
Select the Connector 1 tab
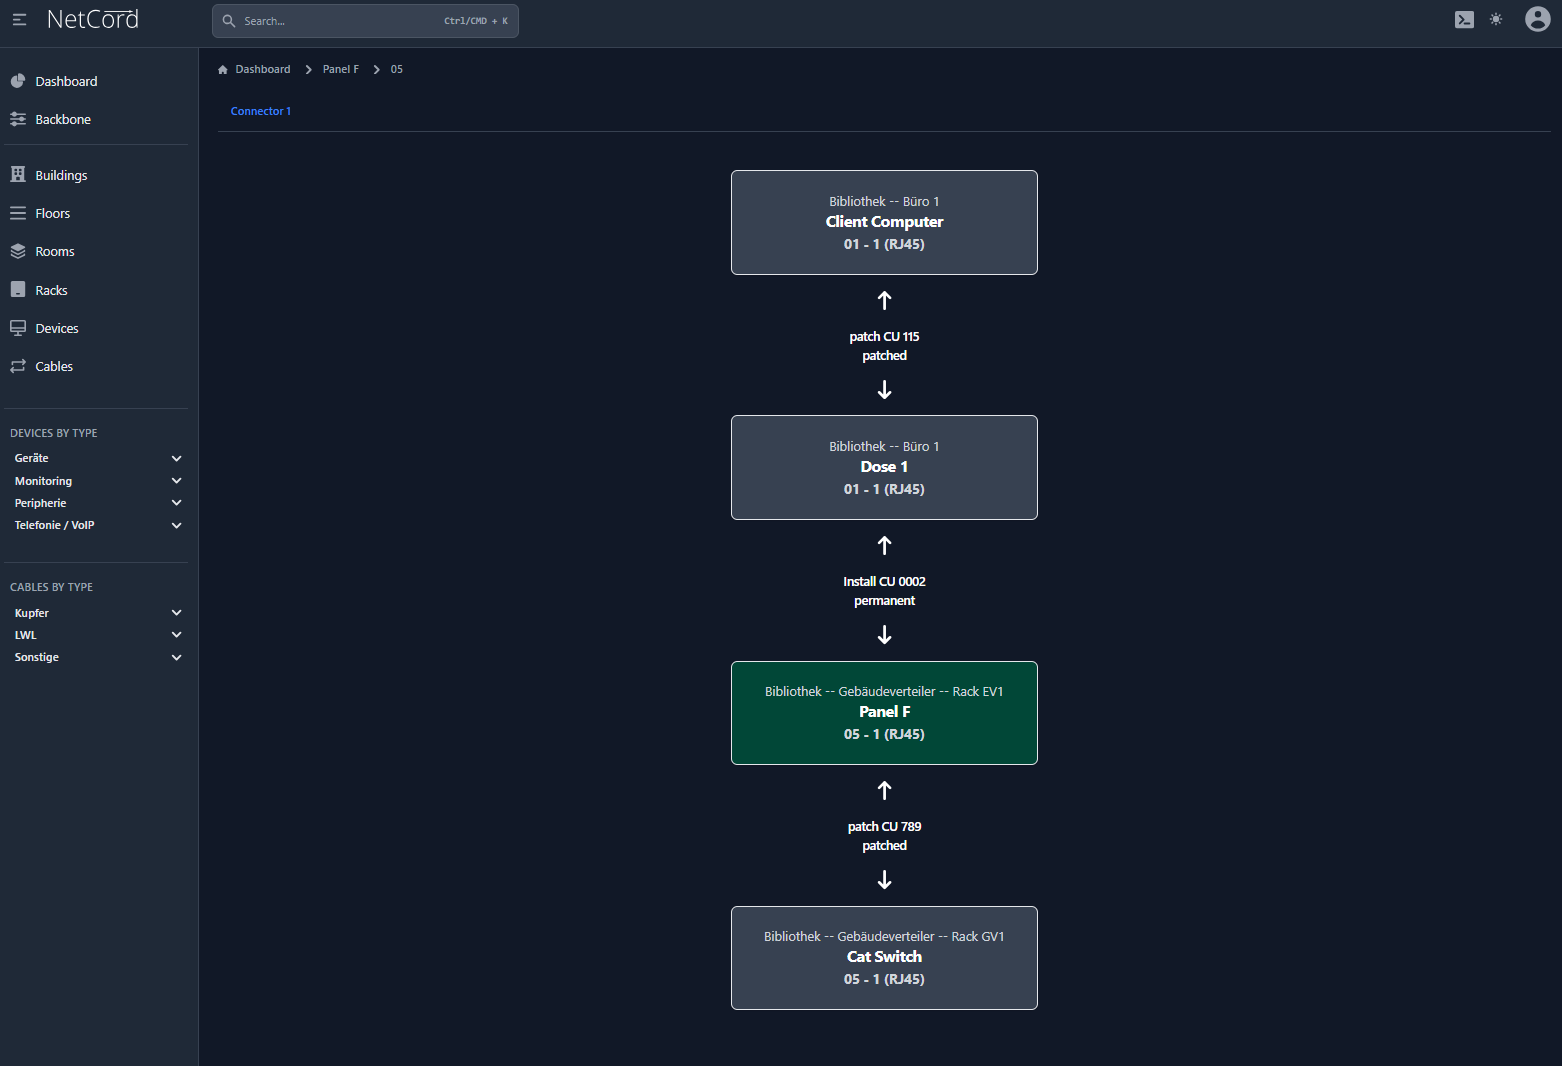tap(261, 112)
